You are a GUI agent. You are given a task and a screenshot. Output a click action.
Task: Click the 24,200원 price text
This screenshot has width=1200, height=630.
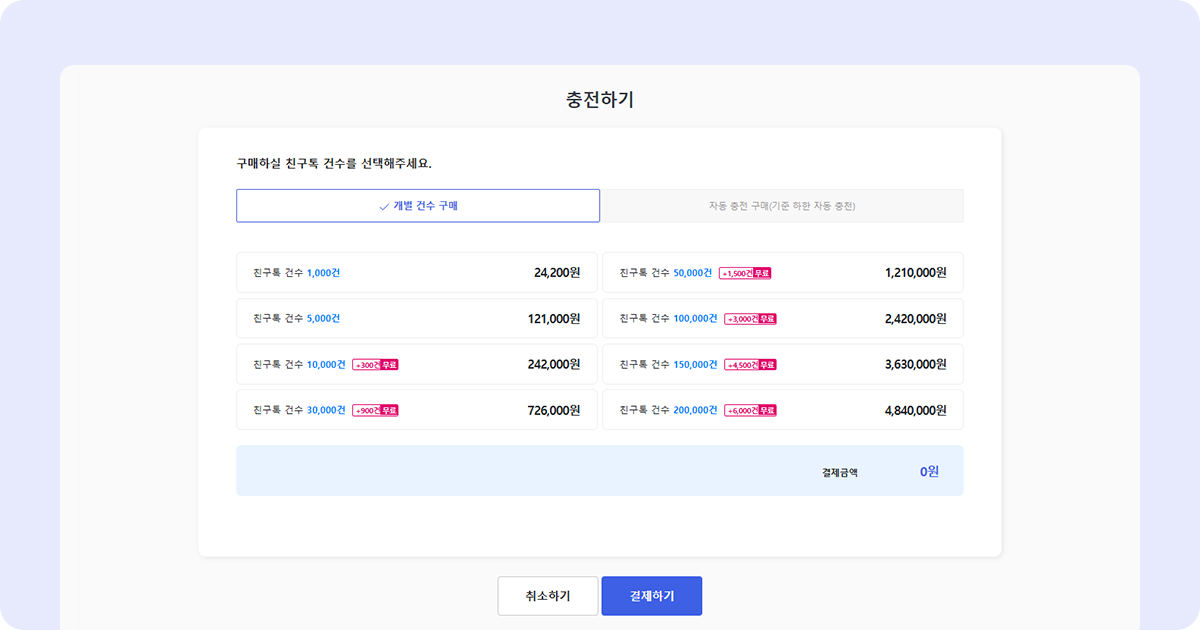coord(557,272)
